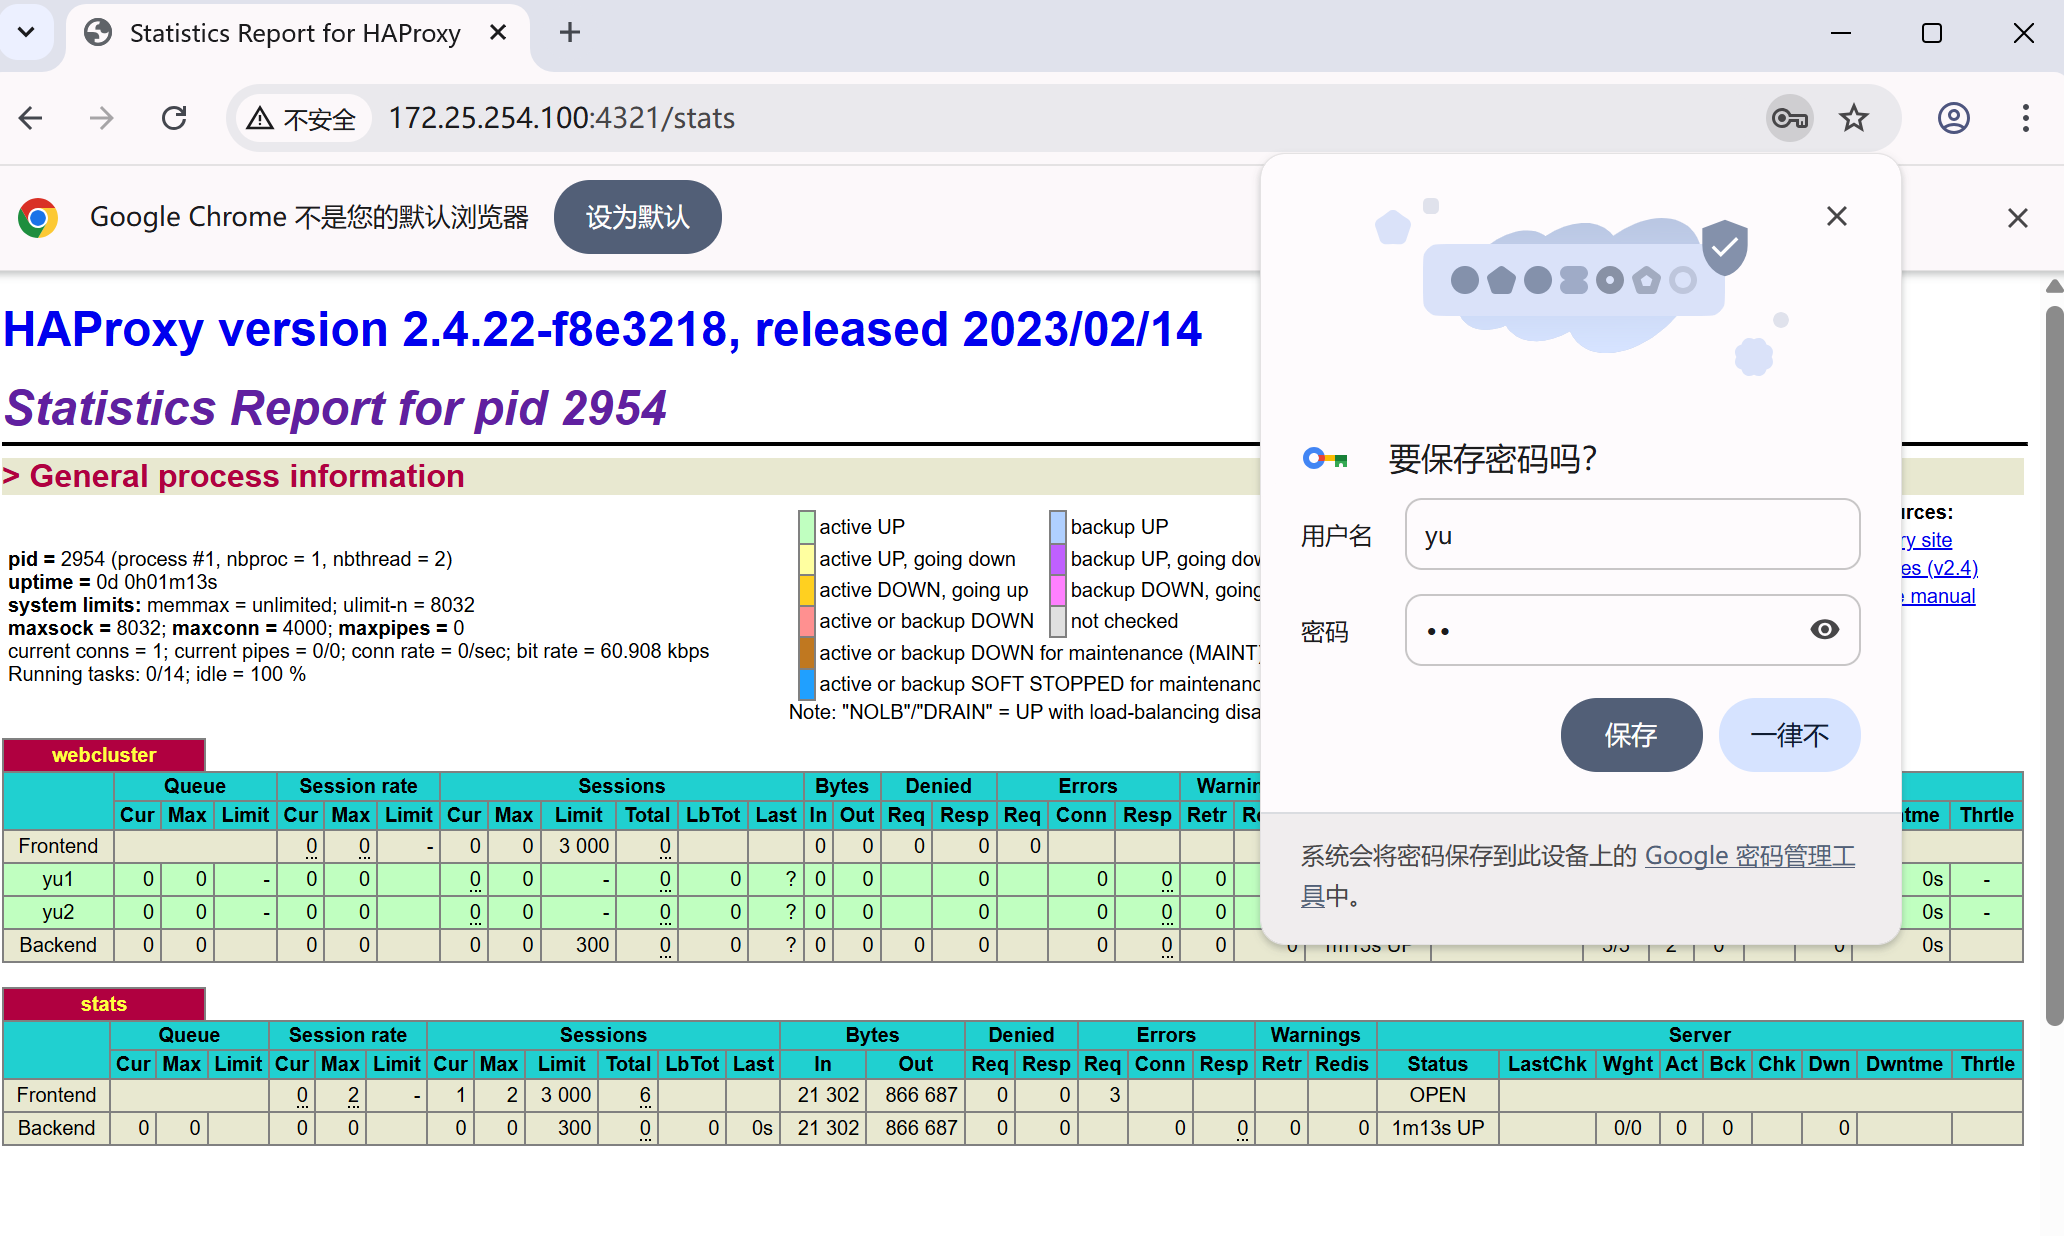
Task: Click the password key icon in address bar
Action: click(1789, 119)
